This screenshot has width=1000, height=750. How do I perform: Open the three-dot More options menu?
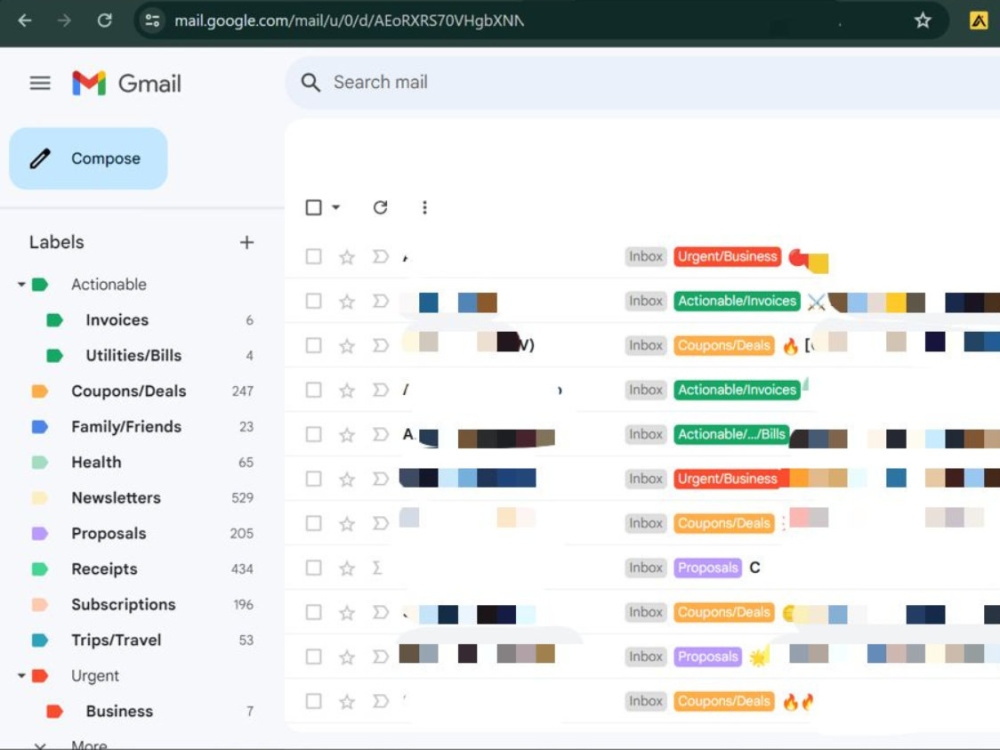(x=425, y=207)
